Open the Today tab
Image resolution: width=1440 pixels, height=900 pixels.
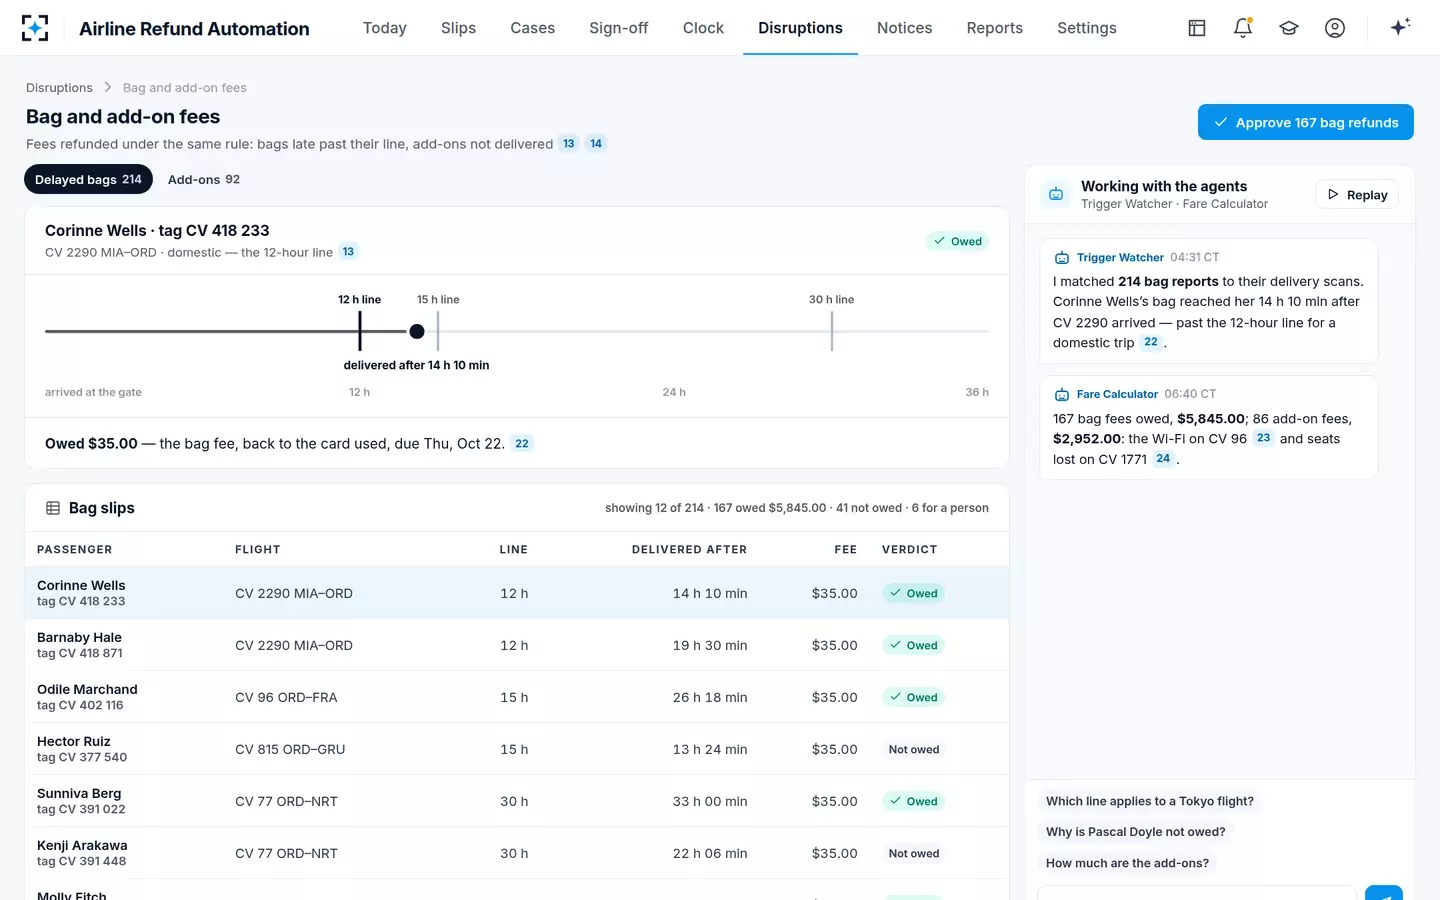coord(385,28)
